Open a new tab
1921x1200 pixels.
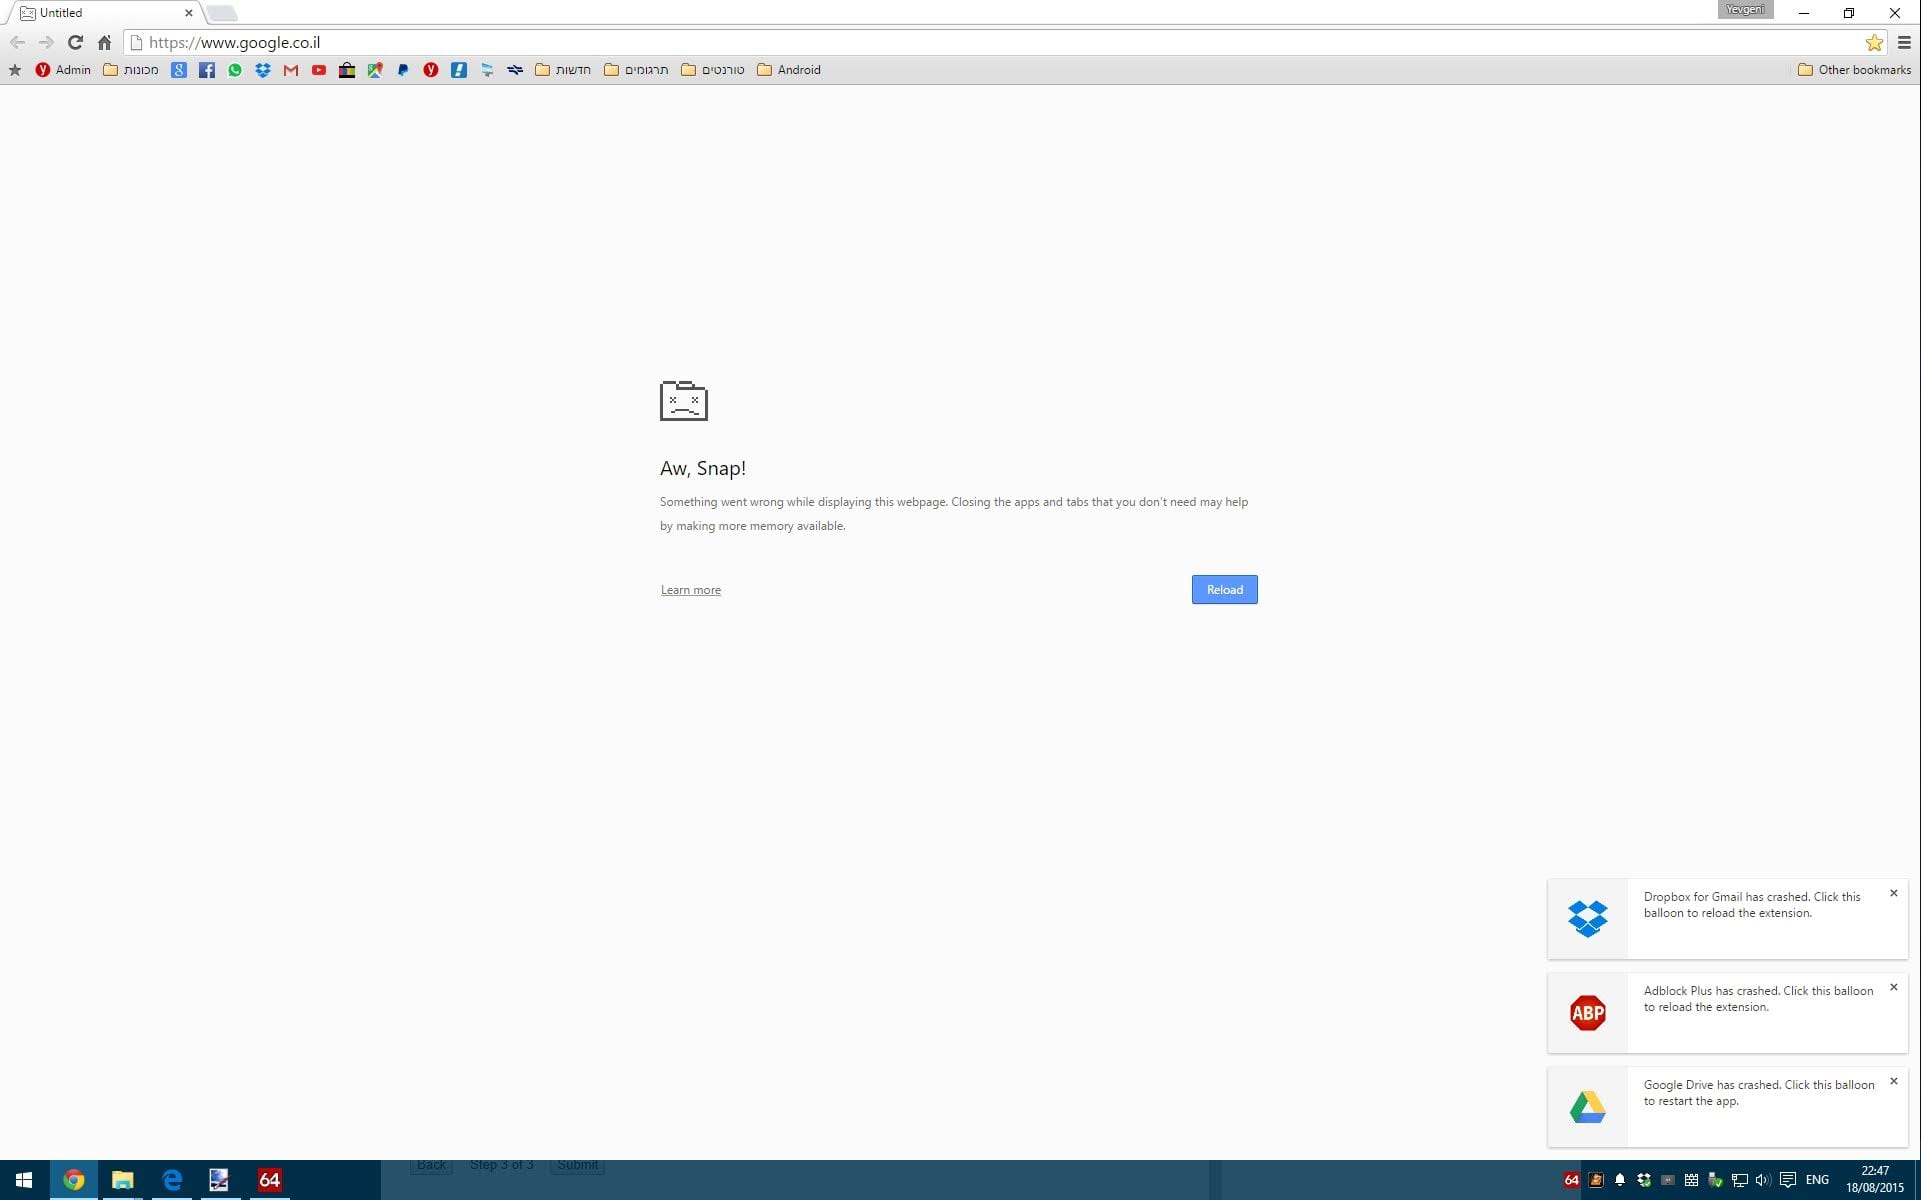coord(222,13)
